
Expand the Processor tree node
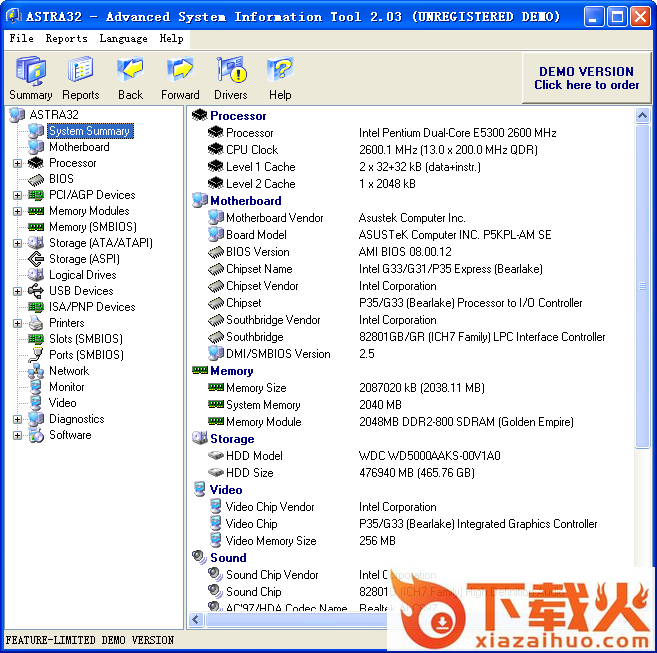pyautogui.click(x=17, y=163)
